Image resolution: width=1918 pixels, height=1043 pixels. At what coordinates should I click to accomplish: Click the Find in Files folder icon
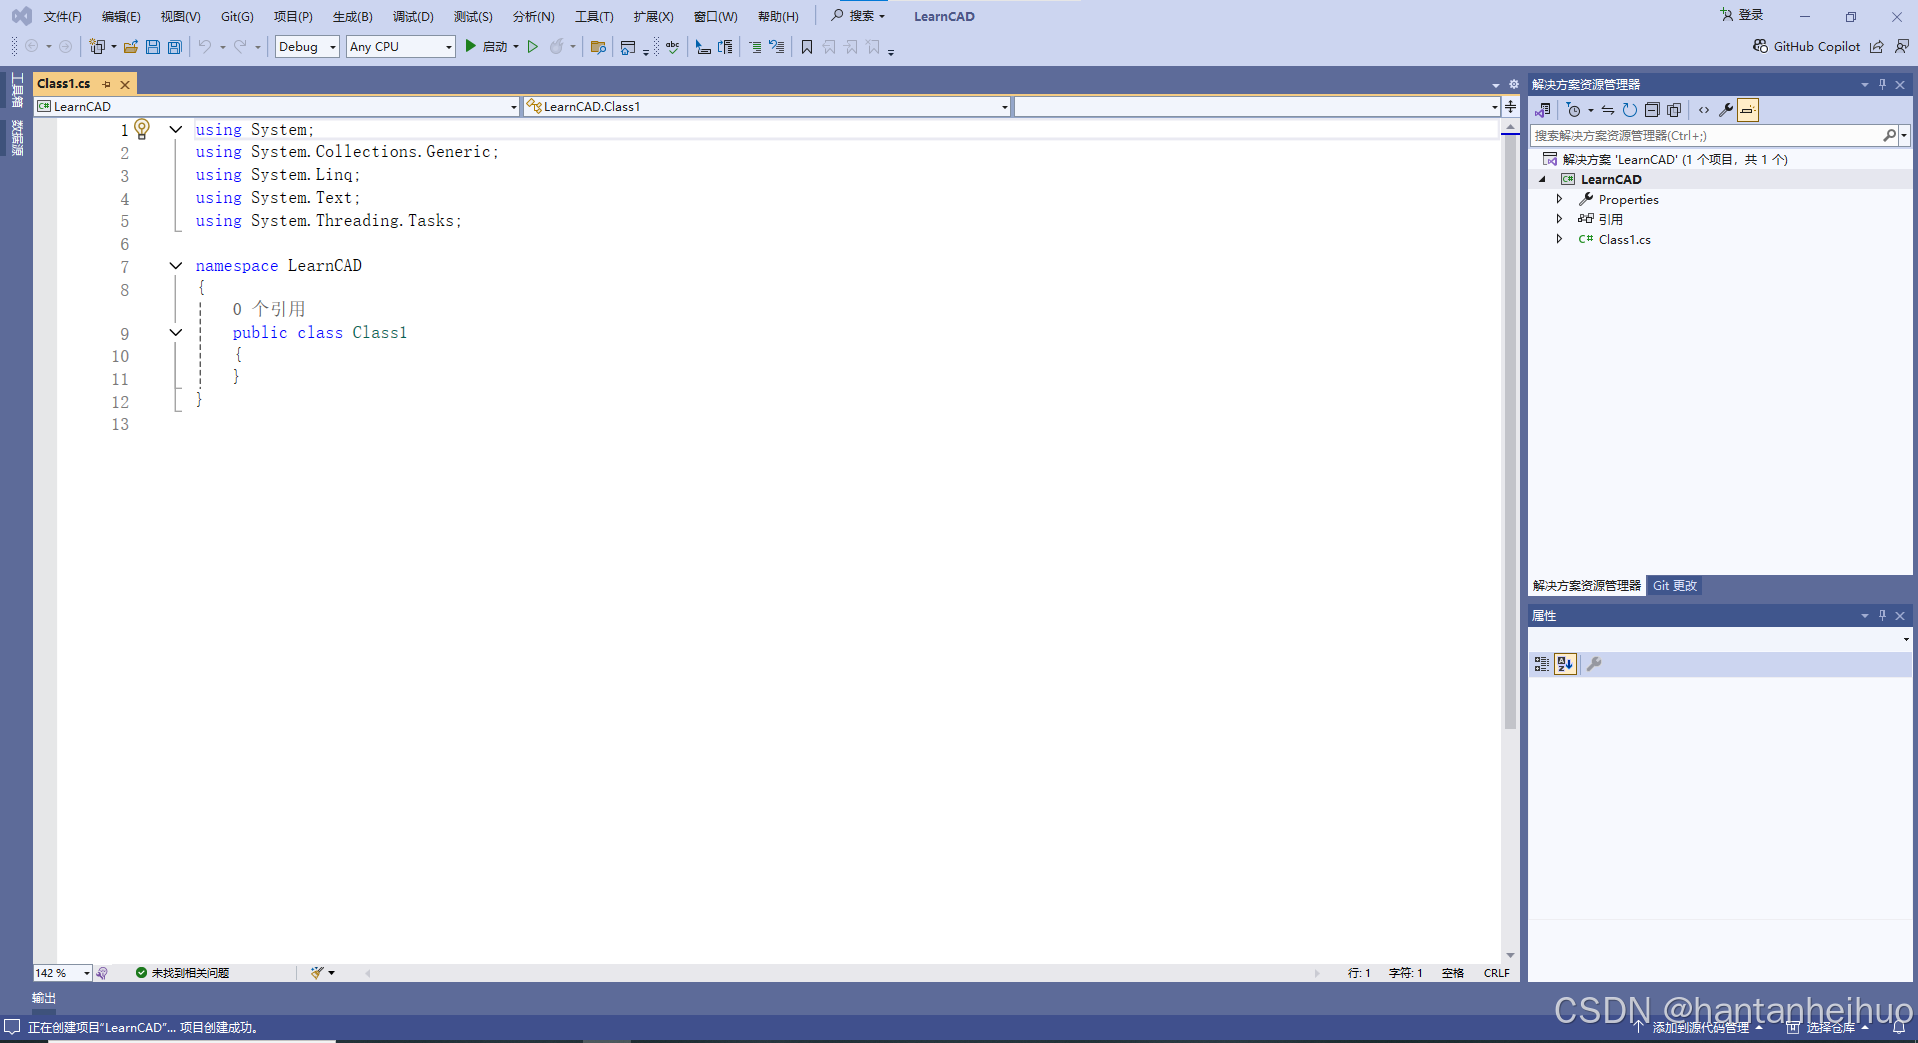[598, 47]
